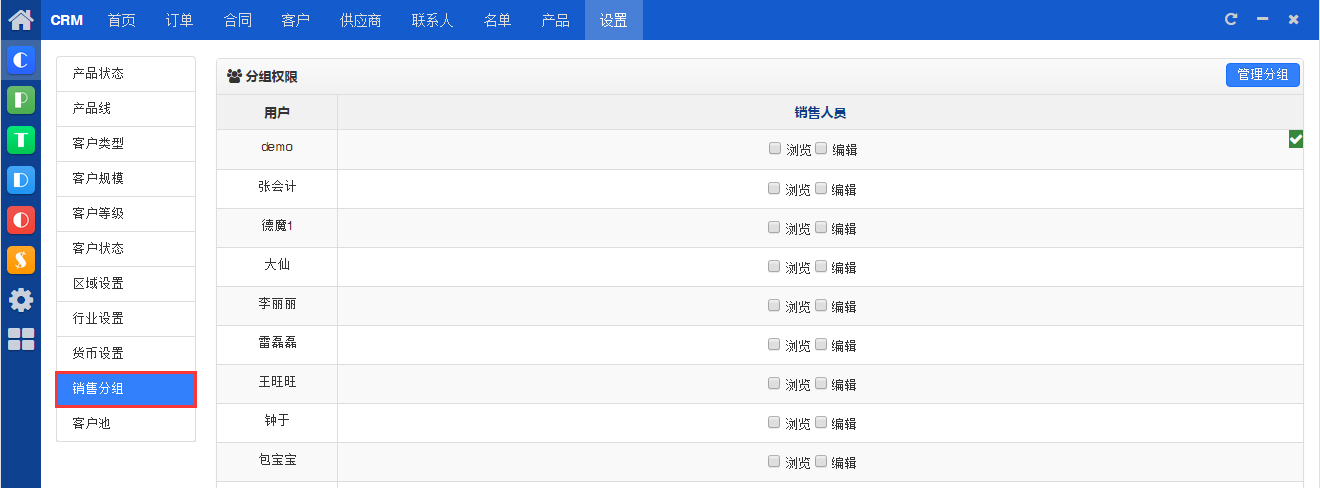Viewport: 1320px width, 488px height.
Task: Launch the green T app icon
Action: point(21,140)
